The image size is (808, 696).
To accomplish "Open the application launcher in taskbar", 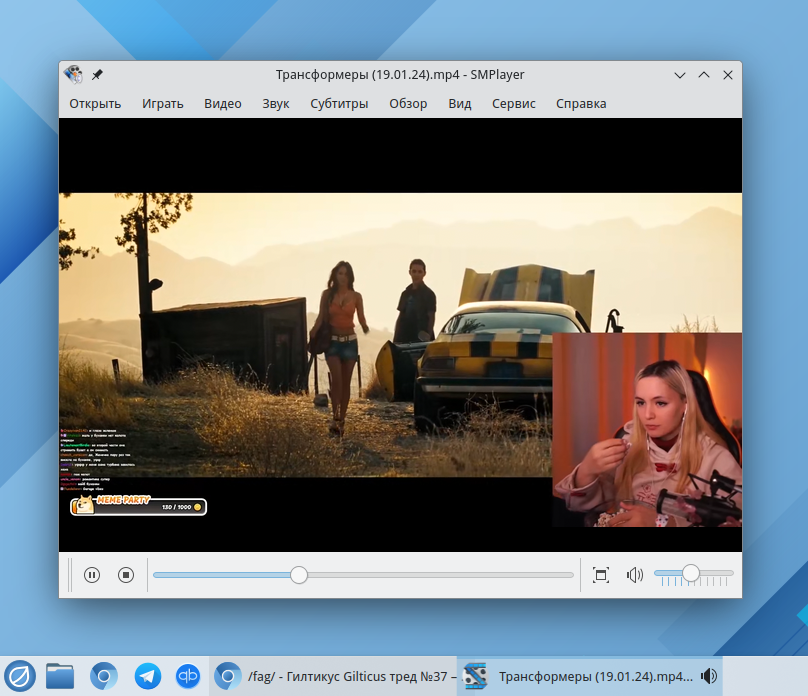I will tap(20, 676).
